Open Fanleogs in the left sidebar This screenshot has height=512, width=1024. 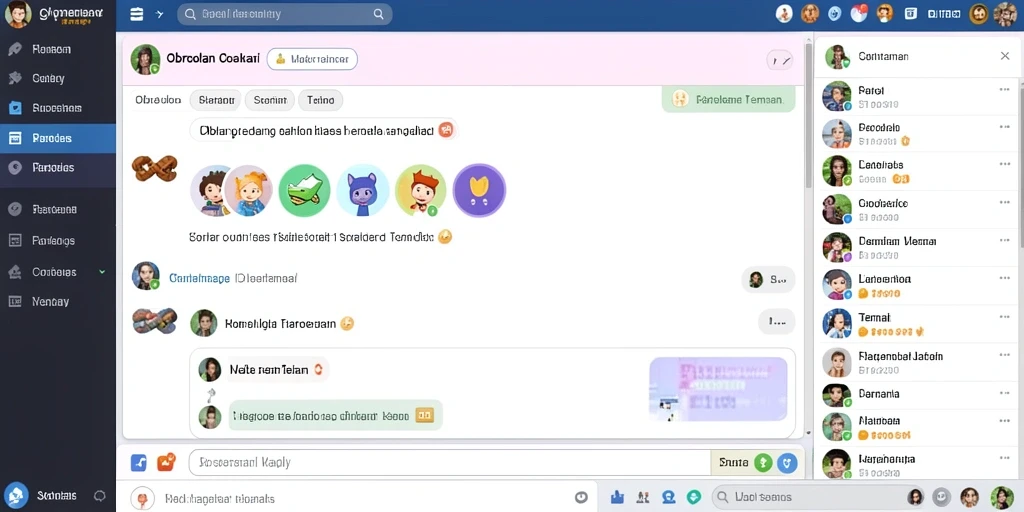[57, 240]
